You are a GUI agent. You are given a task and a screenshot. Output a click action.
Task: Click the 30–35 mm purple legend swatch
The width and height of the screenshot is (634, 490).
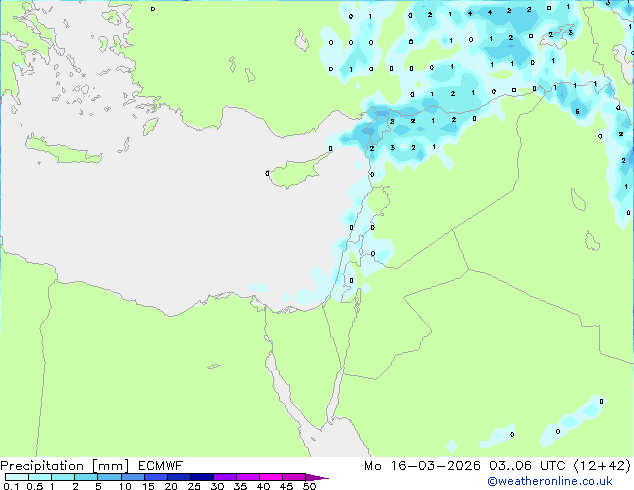[x=224, y=477]
